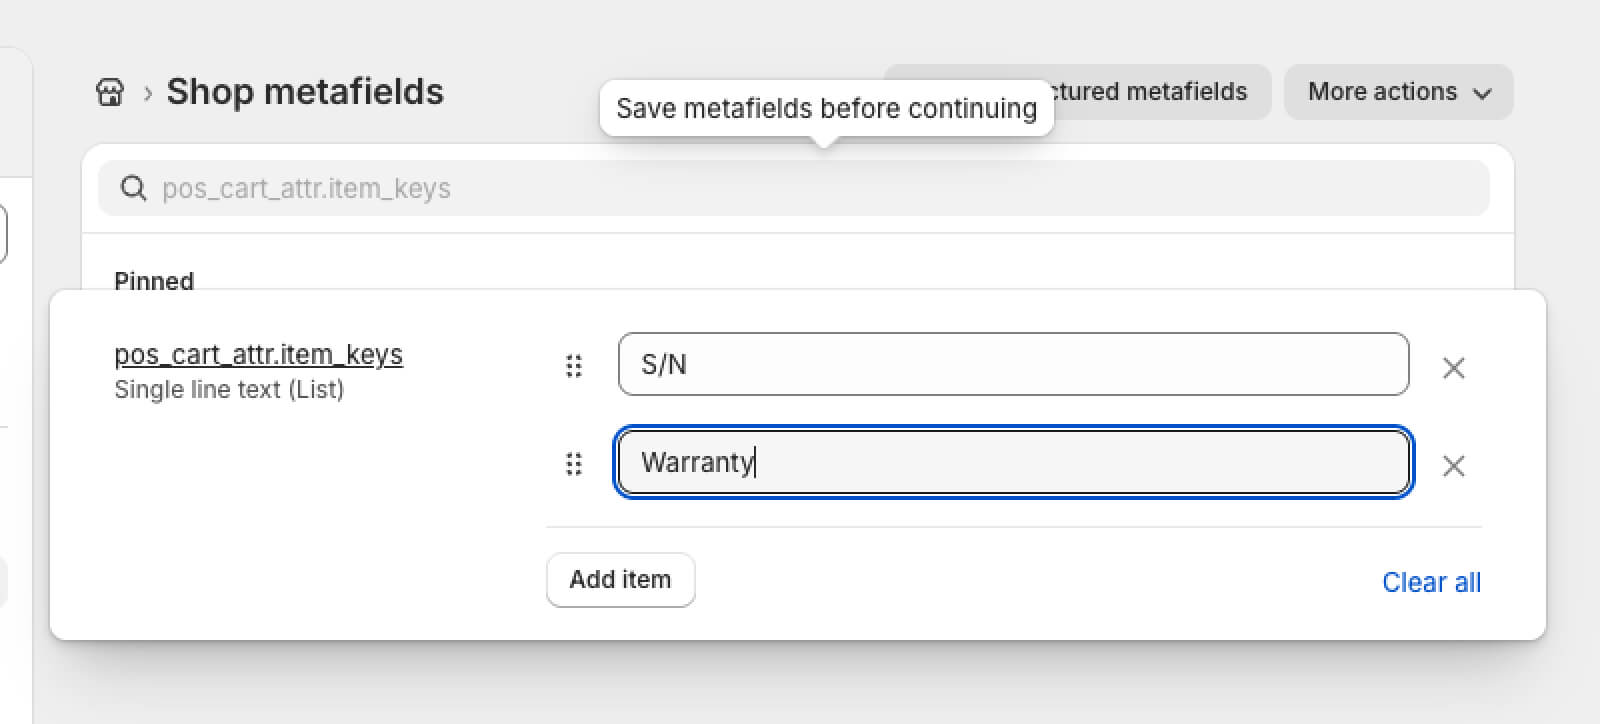Click the Pinned section heading
Screen dimensions: 1600x724
(154, 280)
